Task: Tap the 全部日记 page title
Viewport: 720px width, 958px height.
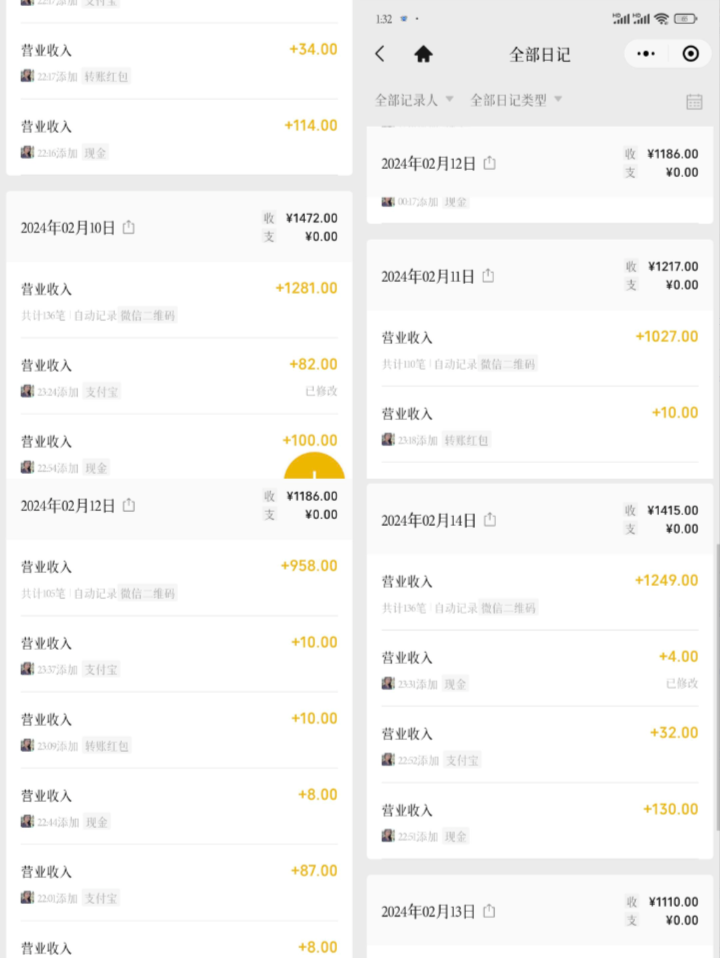Action: coord(540,54)
